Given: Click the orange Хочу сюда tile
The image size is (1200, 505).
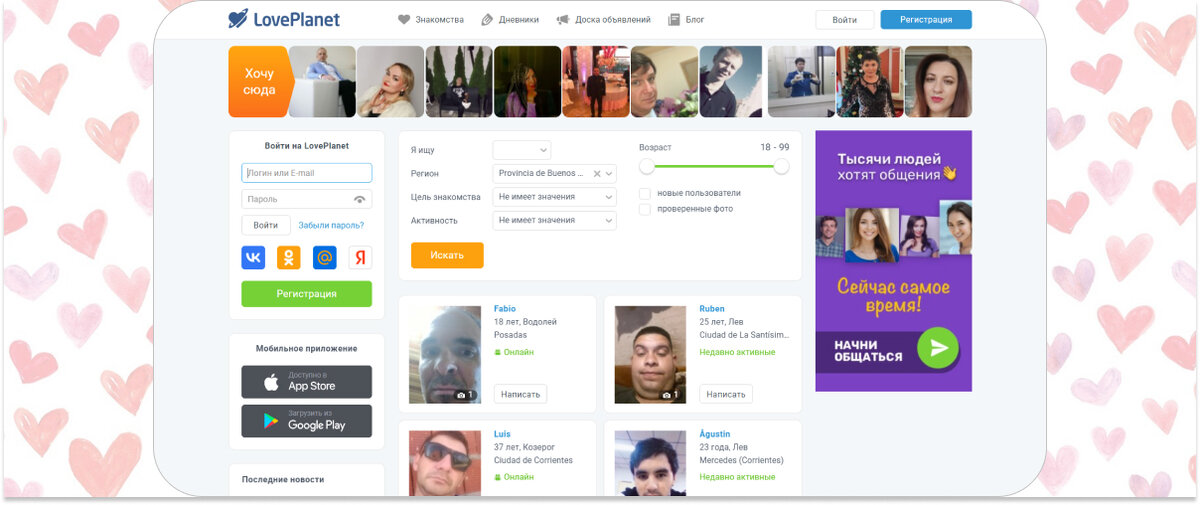Looking at the screenshot, I should click(x=259, y=82).
